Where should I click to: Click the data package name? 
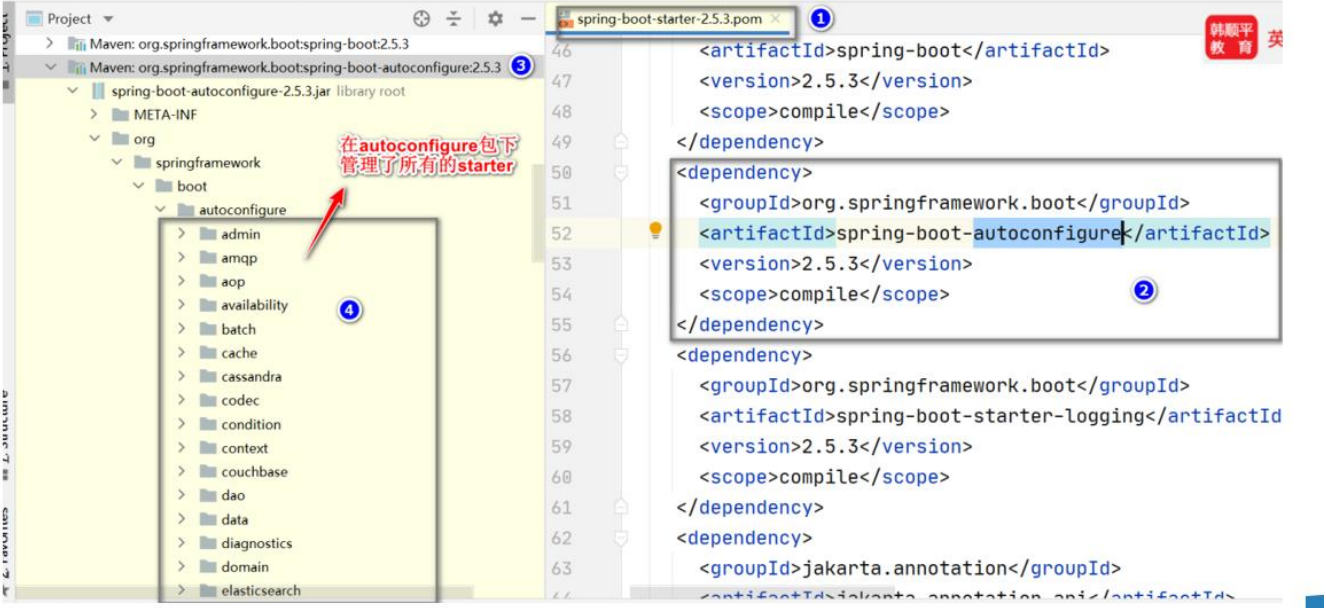point(235,519)
